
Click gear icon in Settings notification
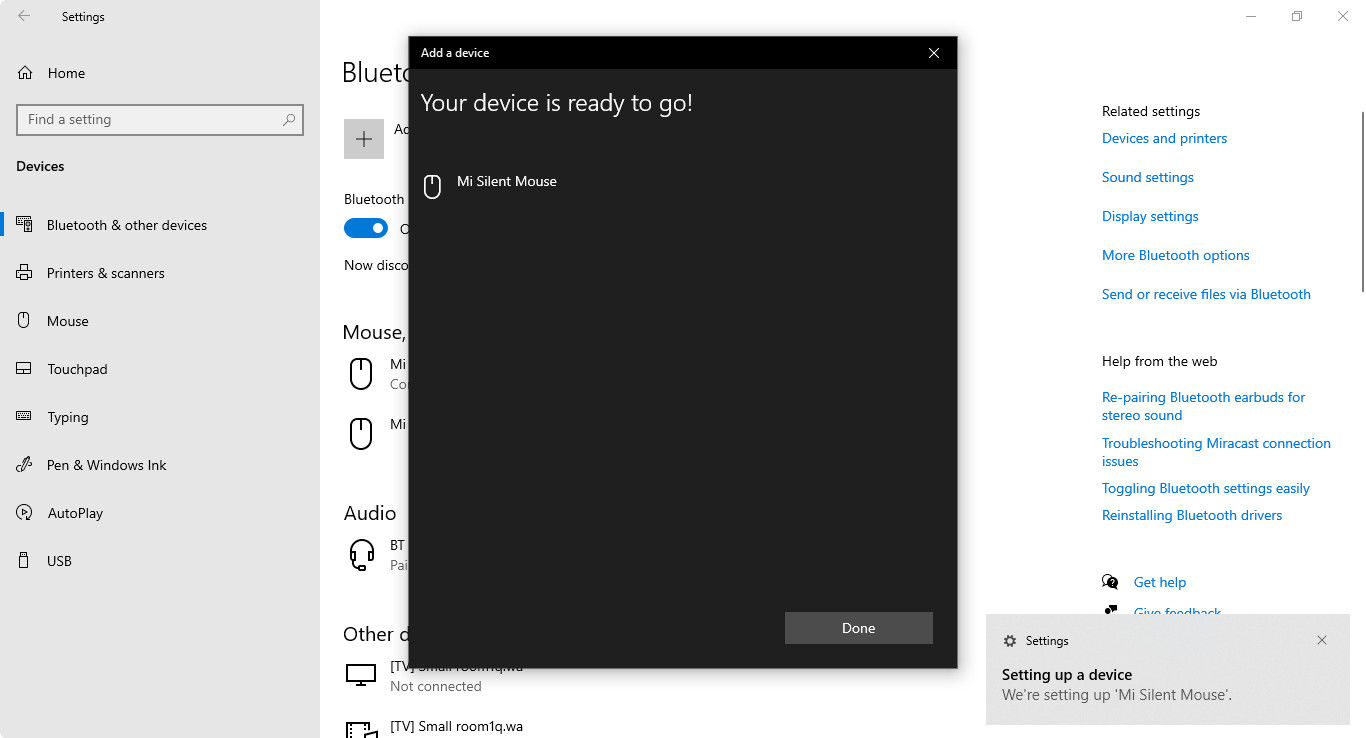pyautogui.click(x=1010, y=641)
